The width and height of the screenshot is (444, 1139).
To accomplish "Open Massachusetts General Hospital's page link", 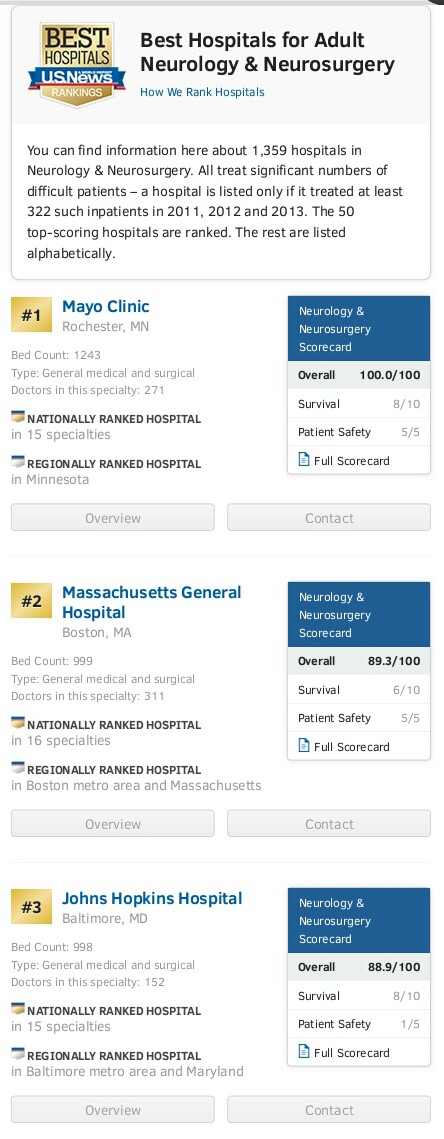I will [x=151, y=602].
